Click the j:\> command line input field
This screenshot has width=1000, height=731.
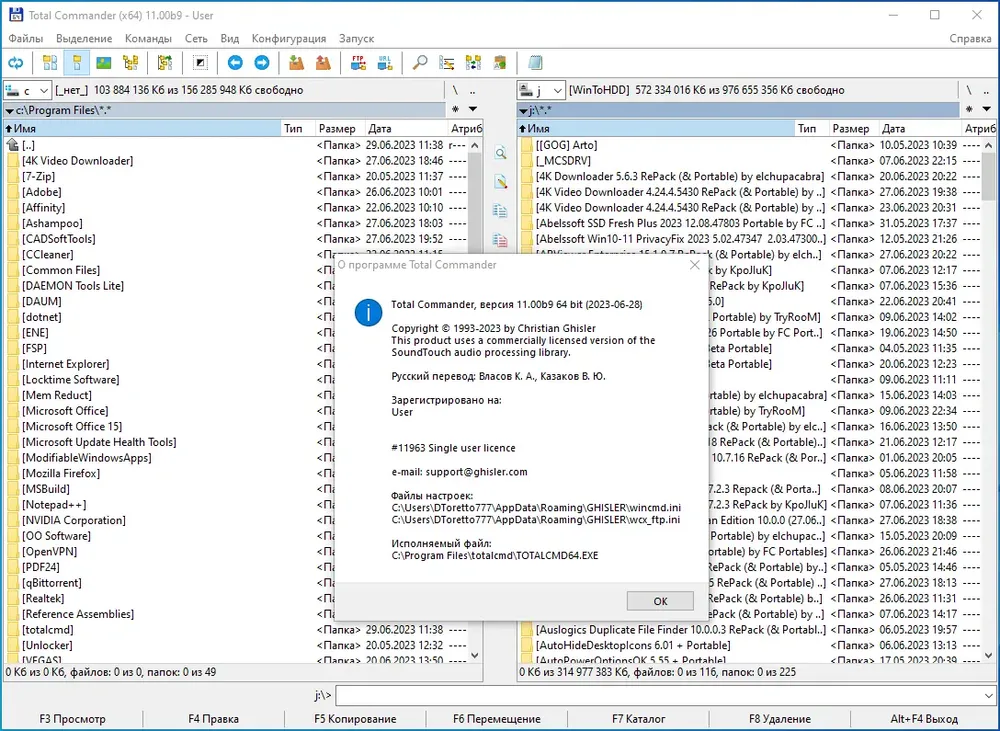pos(659,695)
